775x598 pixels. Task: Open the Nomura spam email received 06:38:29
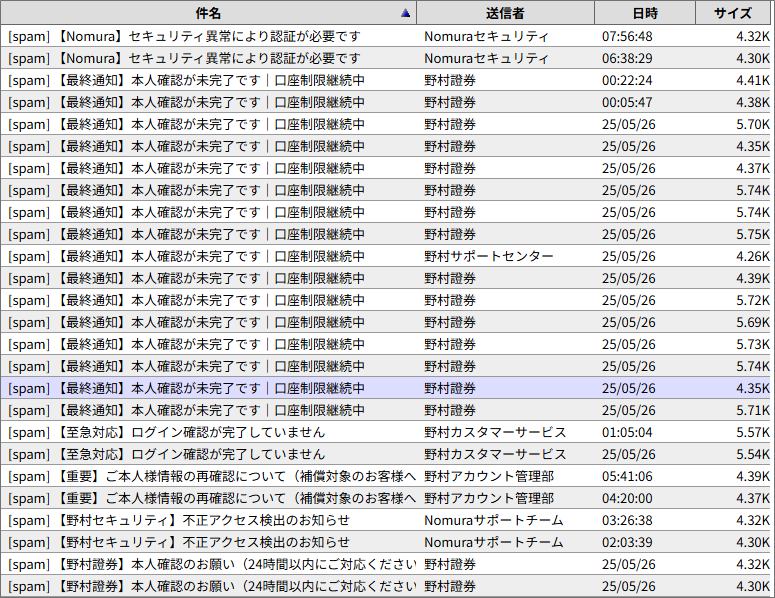pyautogui.click(x=386, y=58)
